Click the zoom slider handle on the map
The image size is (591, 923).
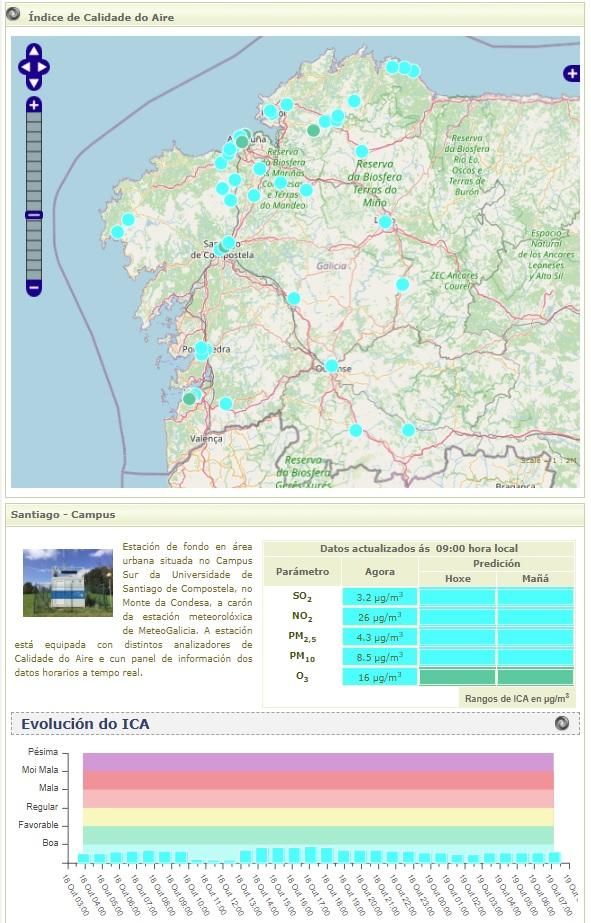pos(34,215)
